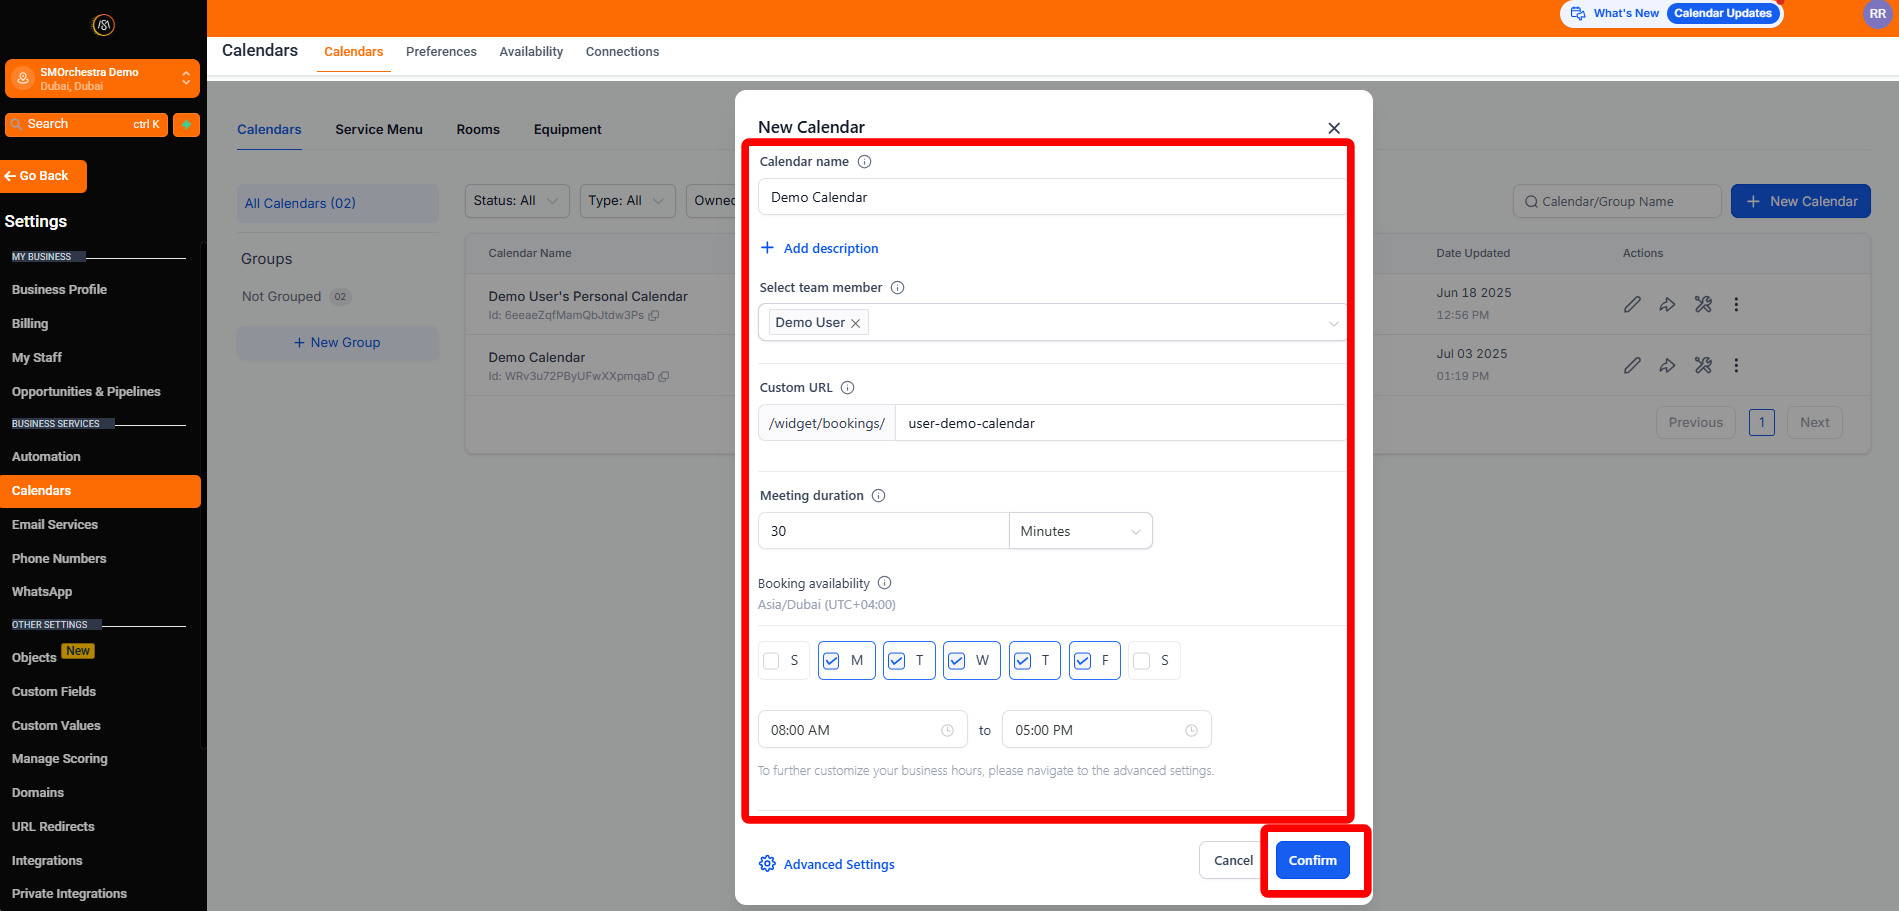Expand the SMOrchestra Demo account switcher
1899x911 pixels.
[x=186, y=78]
